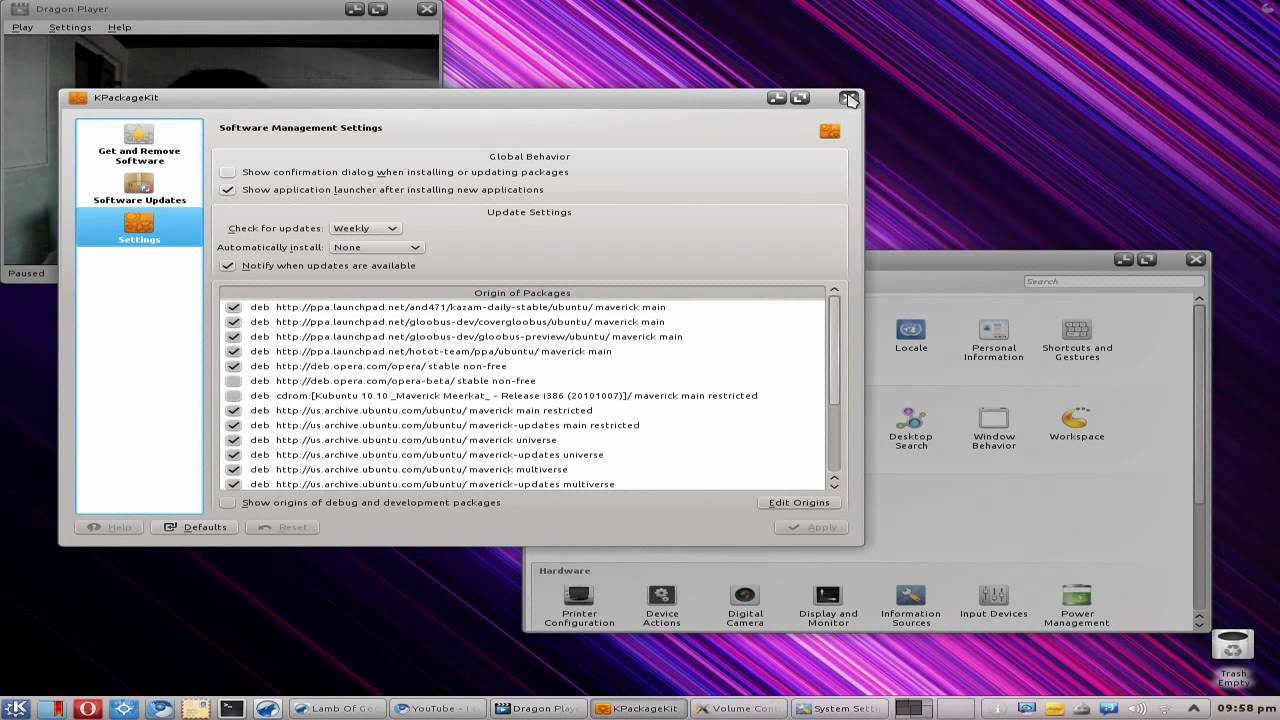Open Input Devices module
The height and width of the screenshot is (720, 1280).
pyautogui.click(x=993, y=602)
